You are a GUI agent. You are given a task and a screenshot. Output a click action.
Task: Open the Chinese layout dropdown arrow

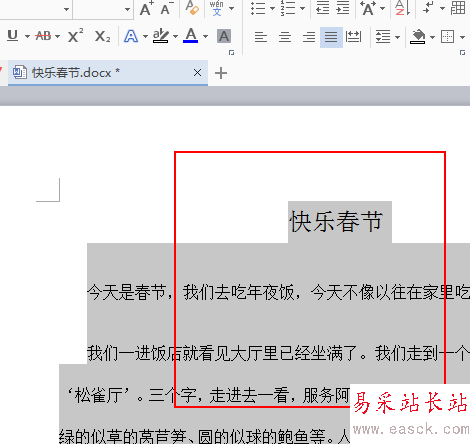(382, 8)
